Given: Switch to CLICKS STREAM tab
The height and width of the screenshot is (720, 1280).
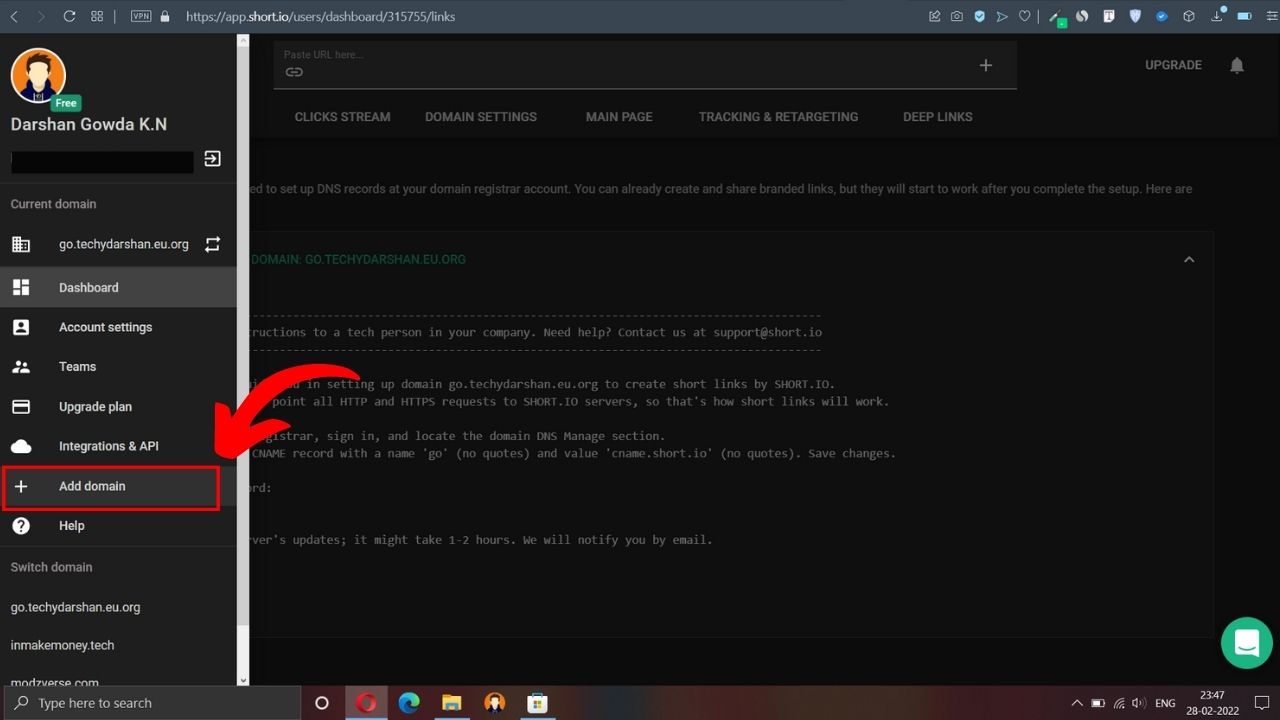Looking at the screenshot, I should coord(342,117).
